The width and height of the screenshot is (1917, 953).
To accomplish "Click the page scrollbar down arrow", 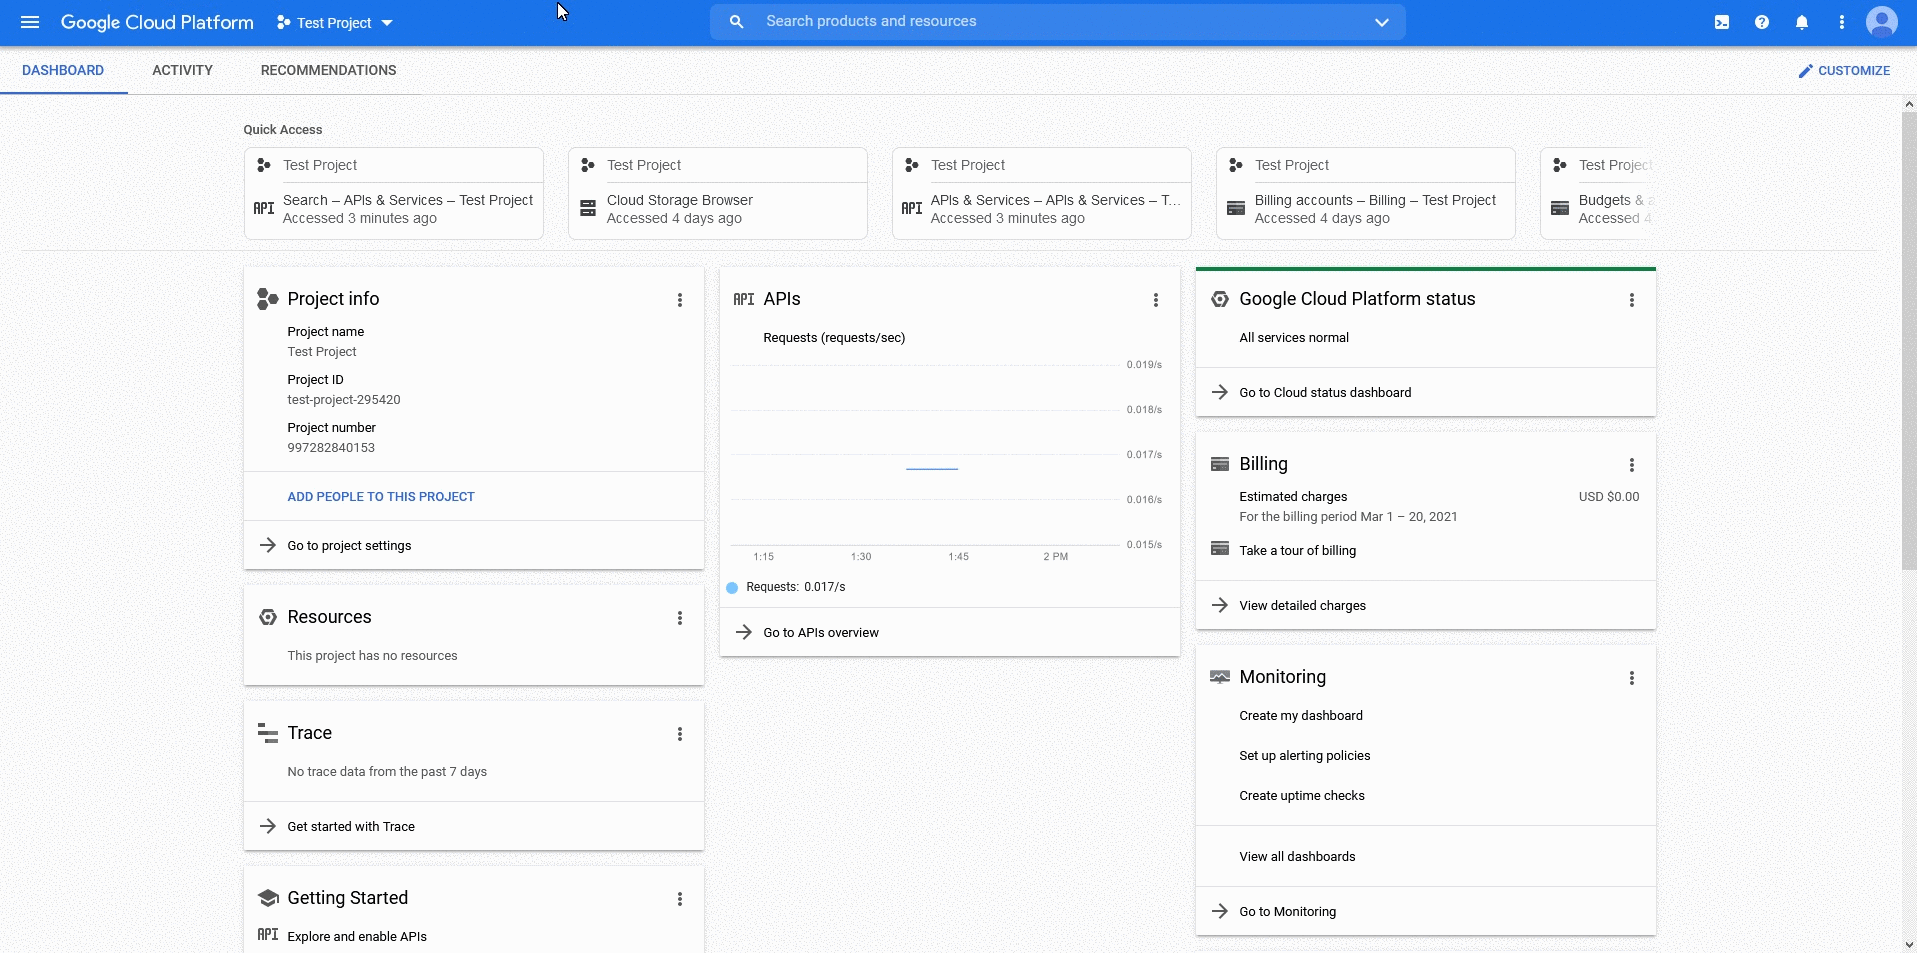I will pos(1909,944).
